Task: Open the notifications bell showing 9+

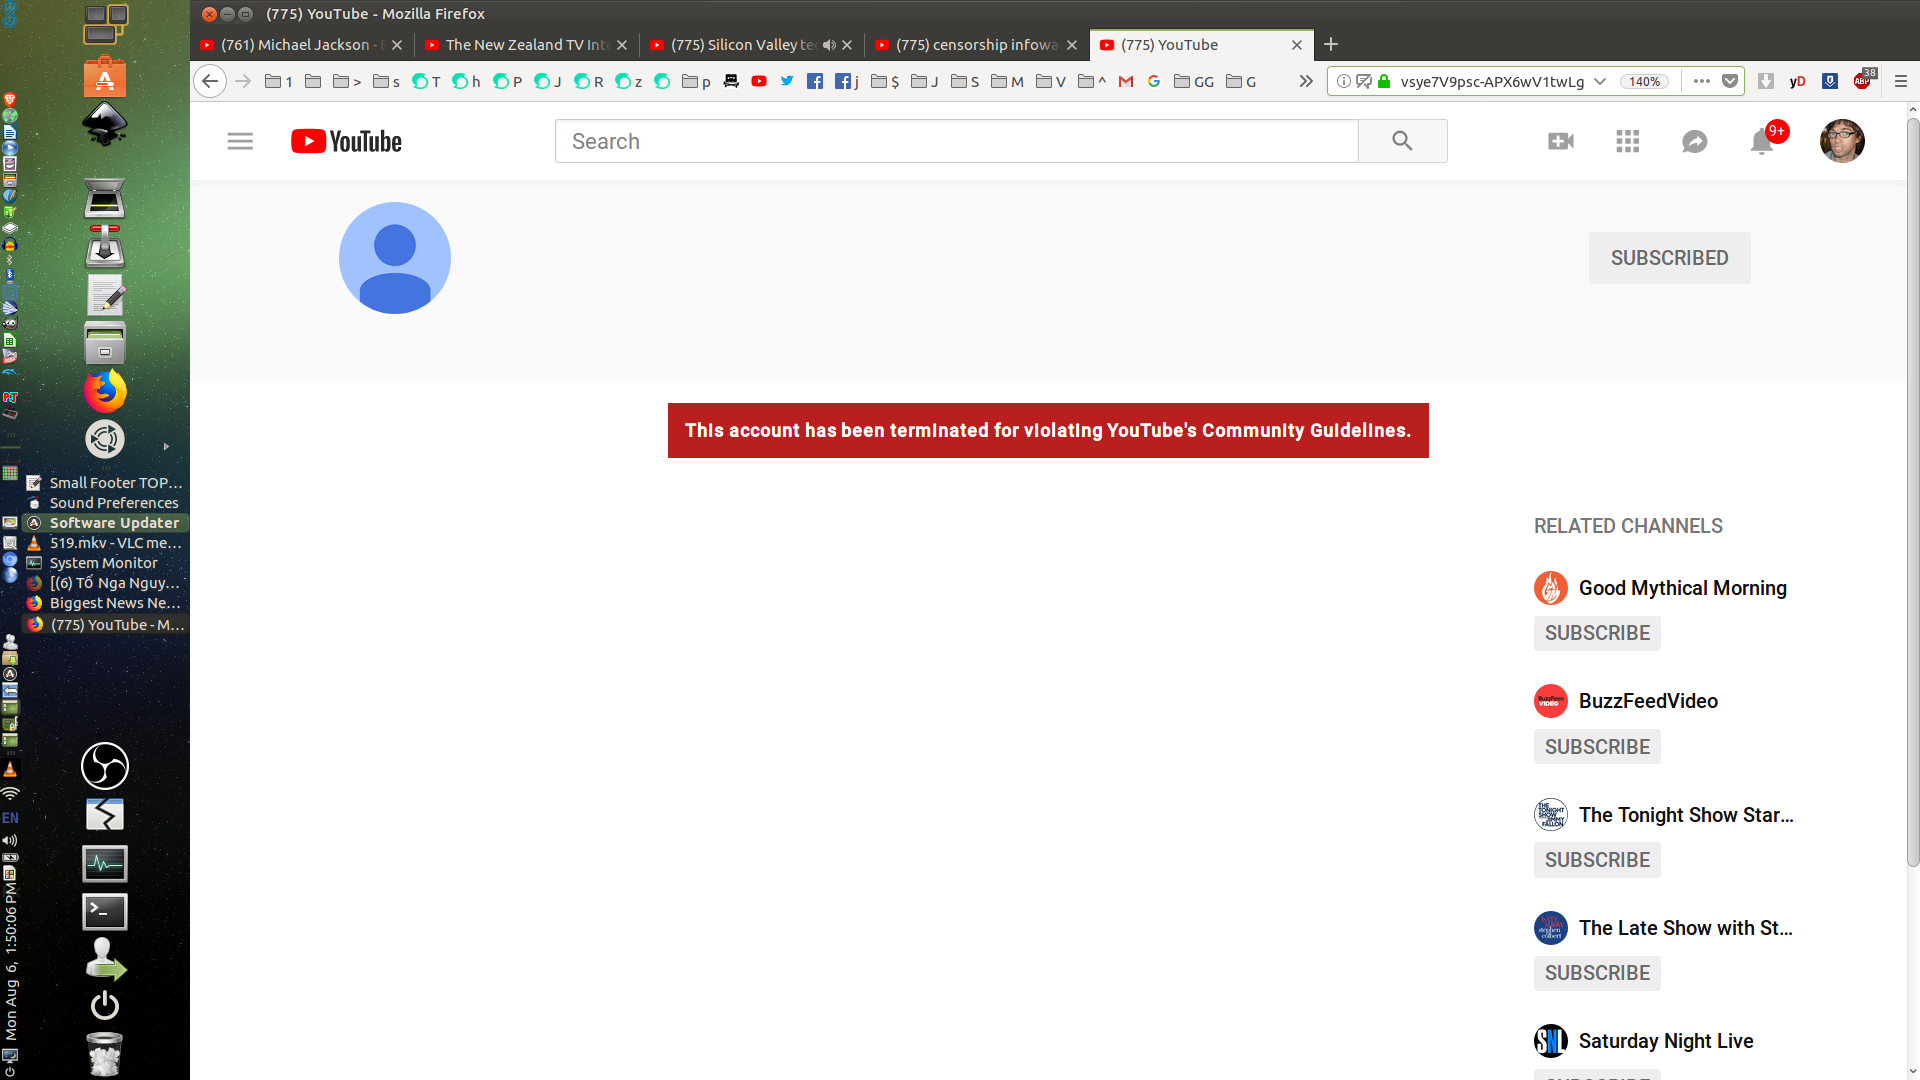Action: coord(1760,141)
